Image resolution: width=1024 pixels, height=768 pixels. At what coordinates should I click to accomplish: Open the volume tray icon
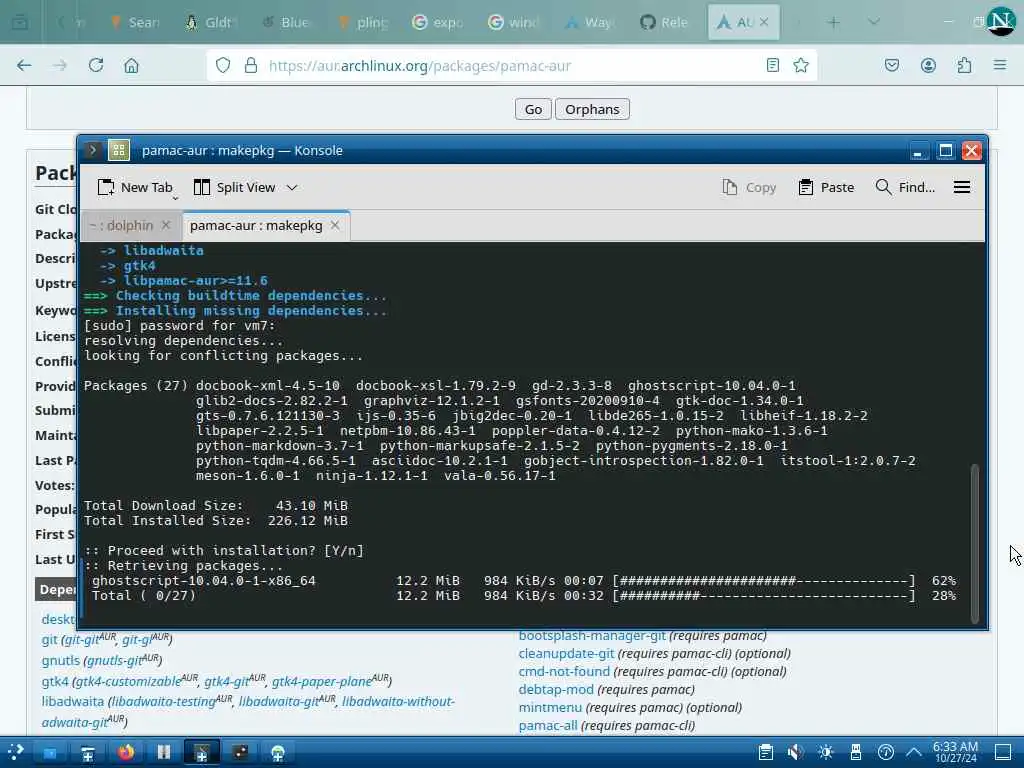pyautogui.click(x=795, y=752)
